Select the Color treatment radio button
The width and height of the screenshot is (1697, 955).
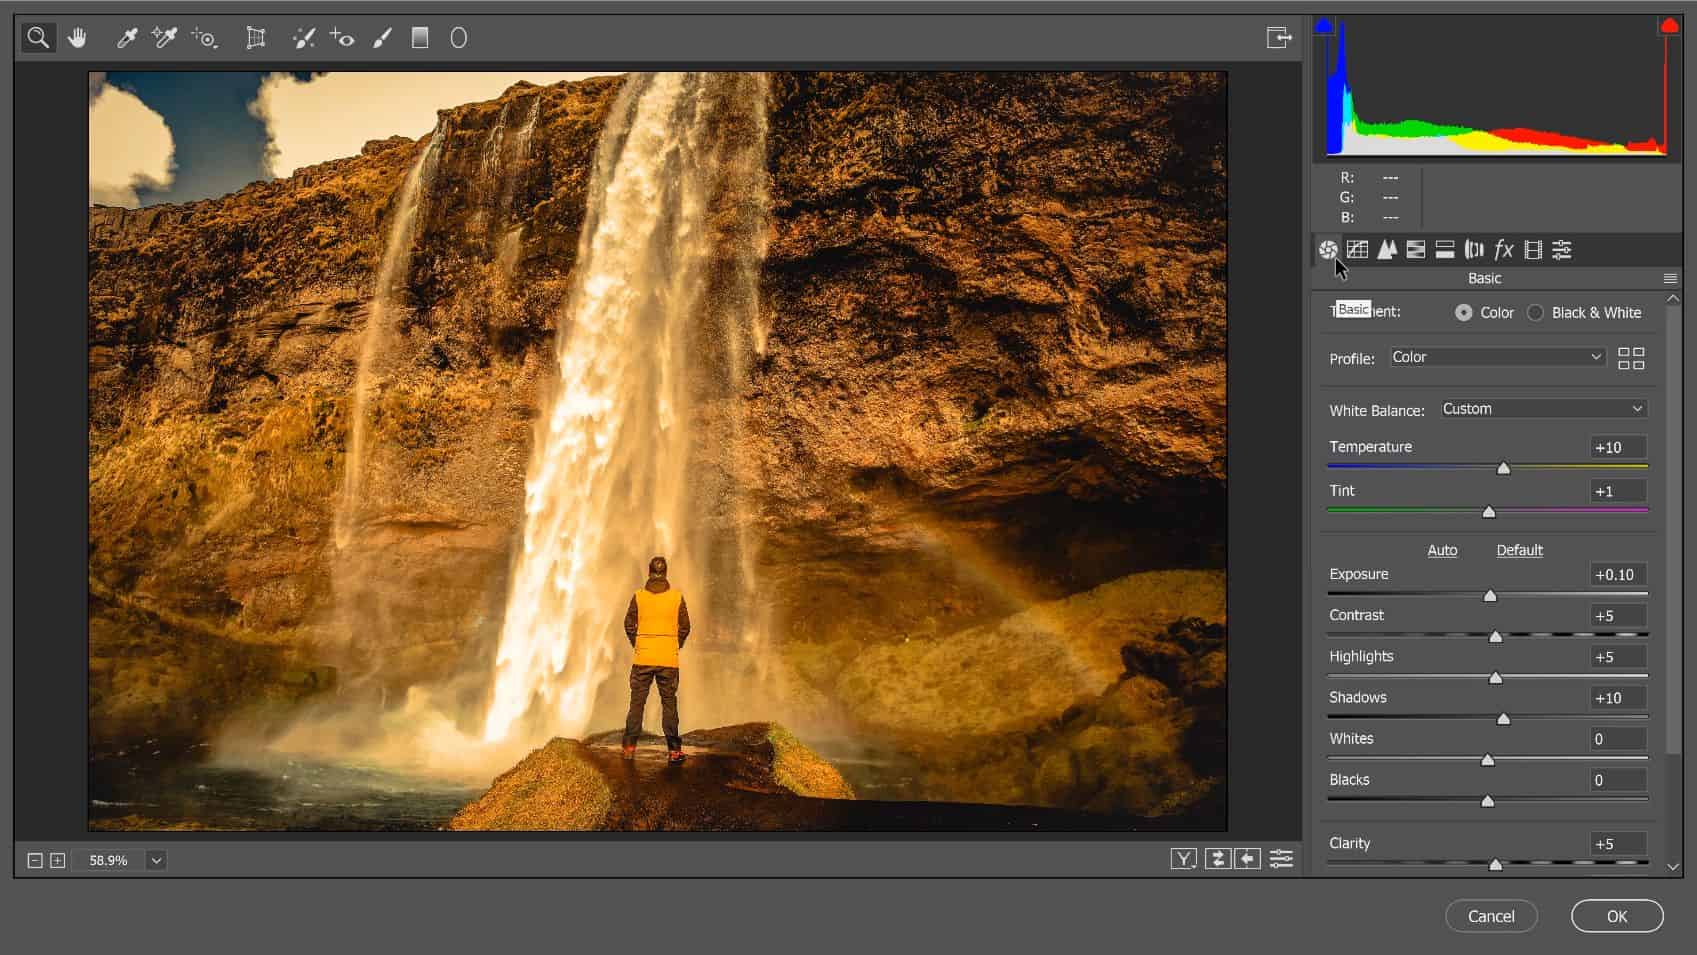[1464, 313]
